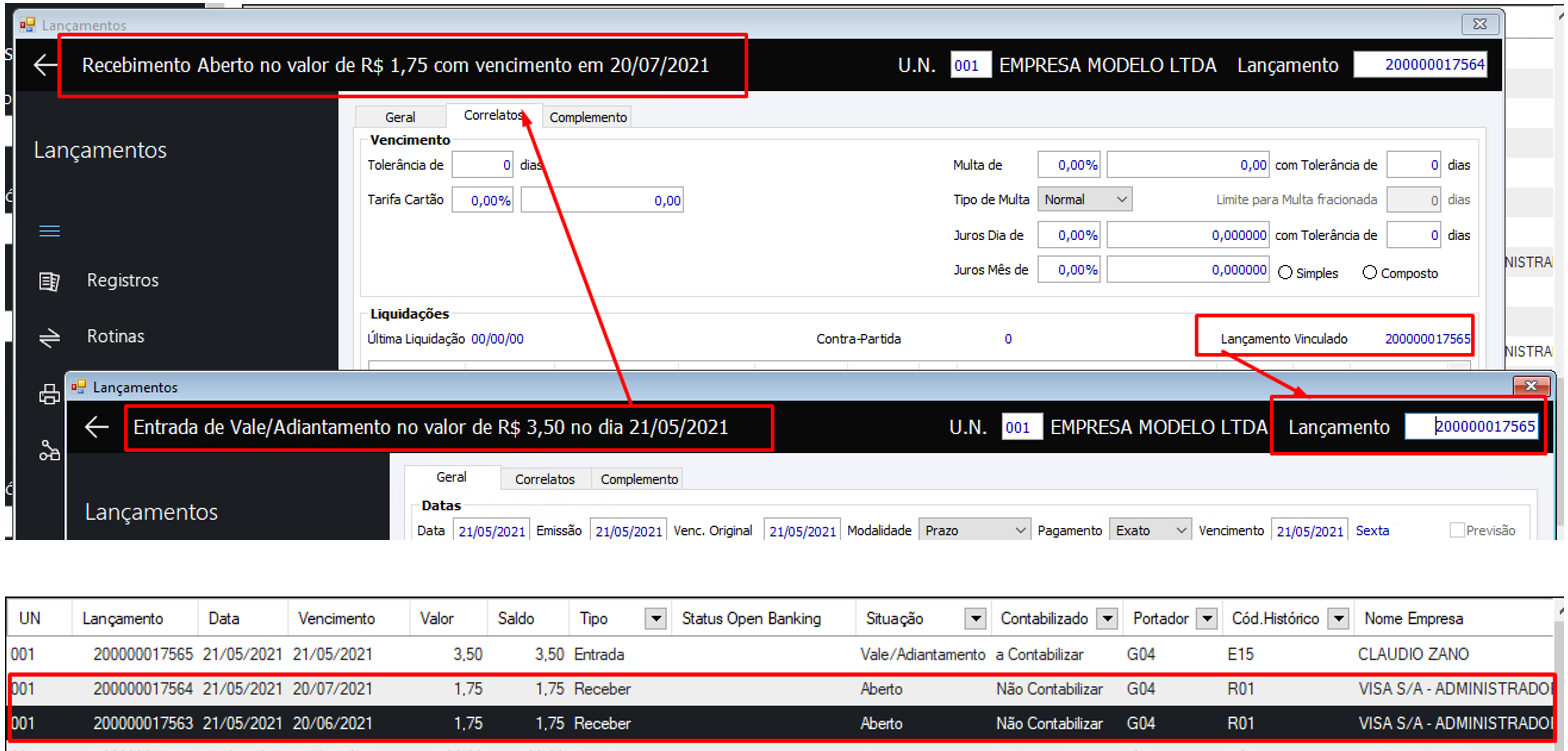Go back using arrow in Recebimento Aberto window
This screenshot has width=1568, height=751.
pyautogui.click(x=45, y=65)
